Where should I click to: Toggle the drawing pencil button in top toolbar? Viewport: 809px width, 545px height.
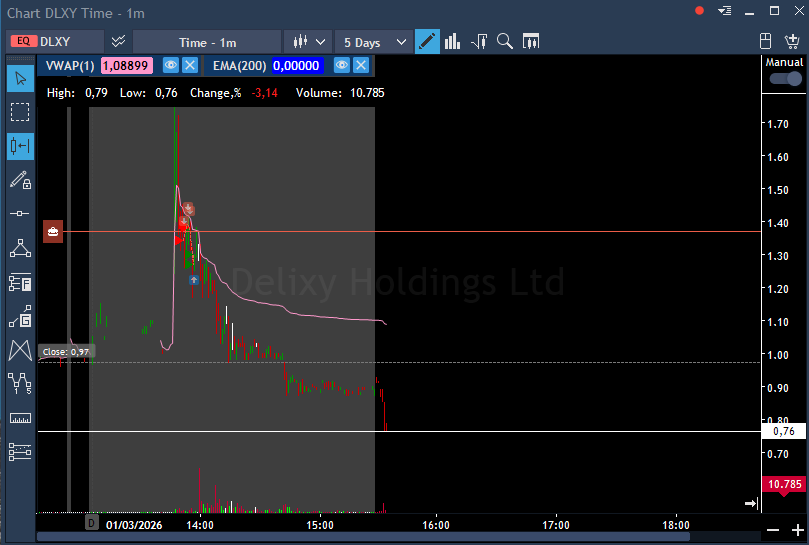[x=427, y=42]
